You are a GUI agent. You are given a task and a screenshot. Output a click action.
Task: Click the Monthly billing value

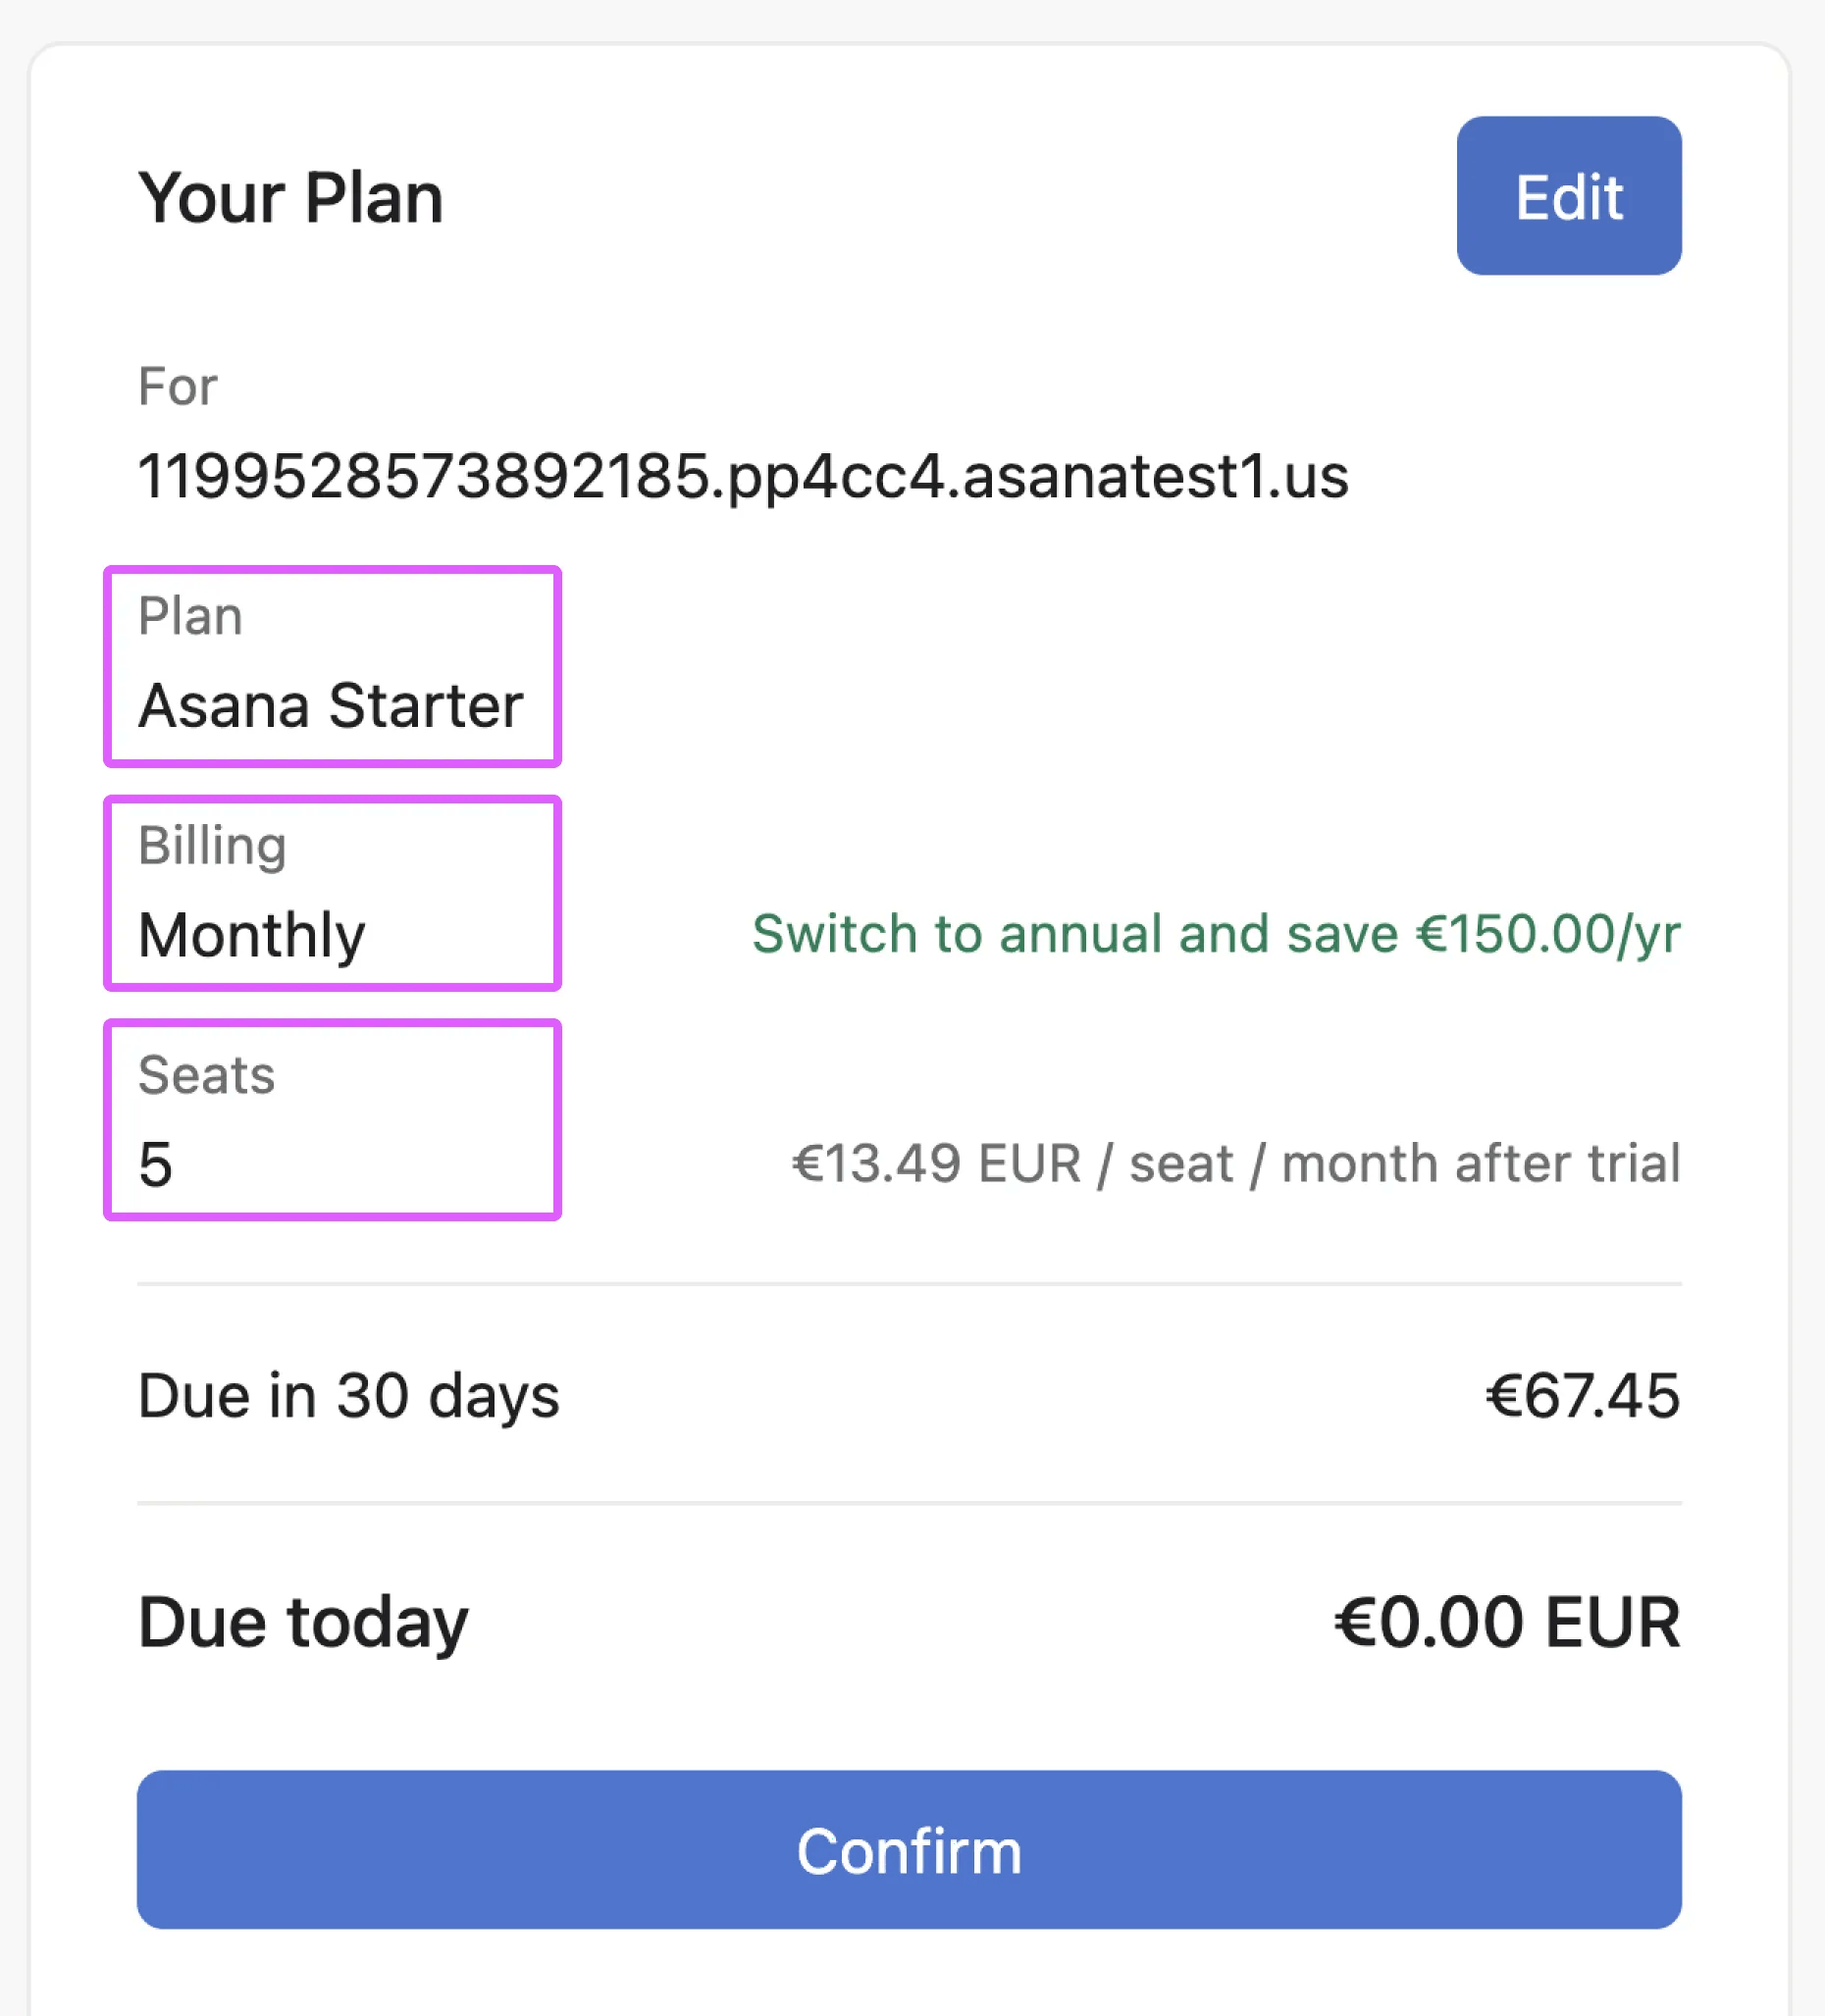(x=252, y=936)
